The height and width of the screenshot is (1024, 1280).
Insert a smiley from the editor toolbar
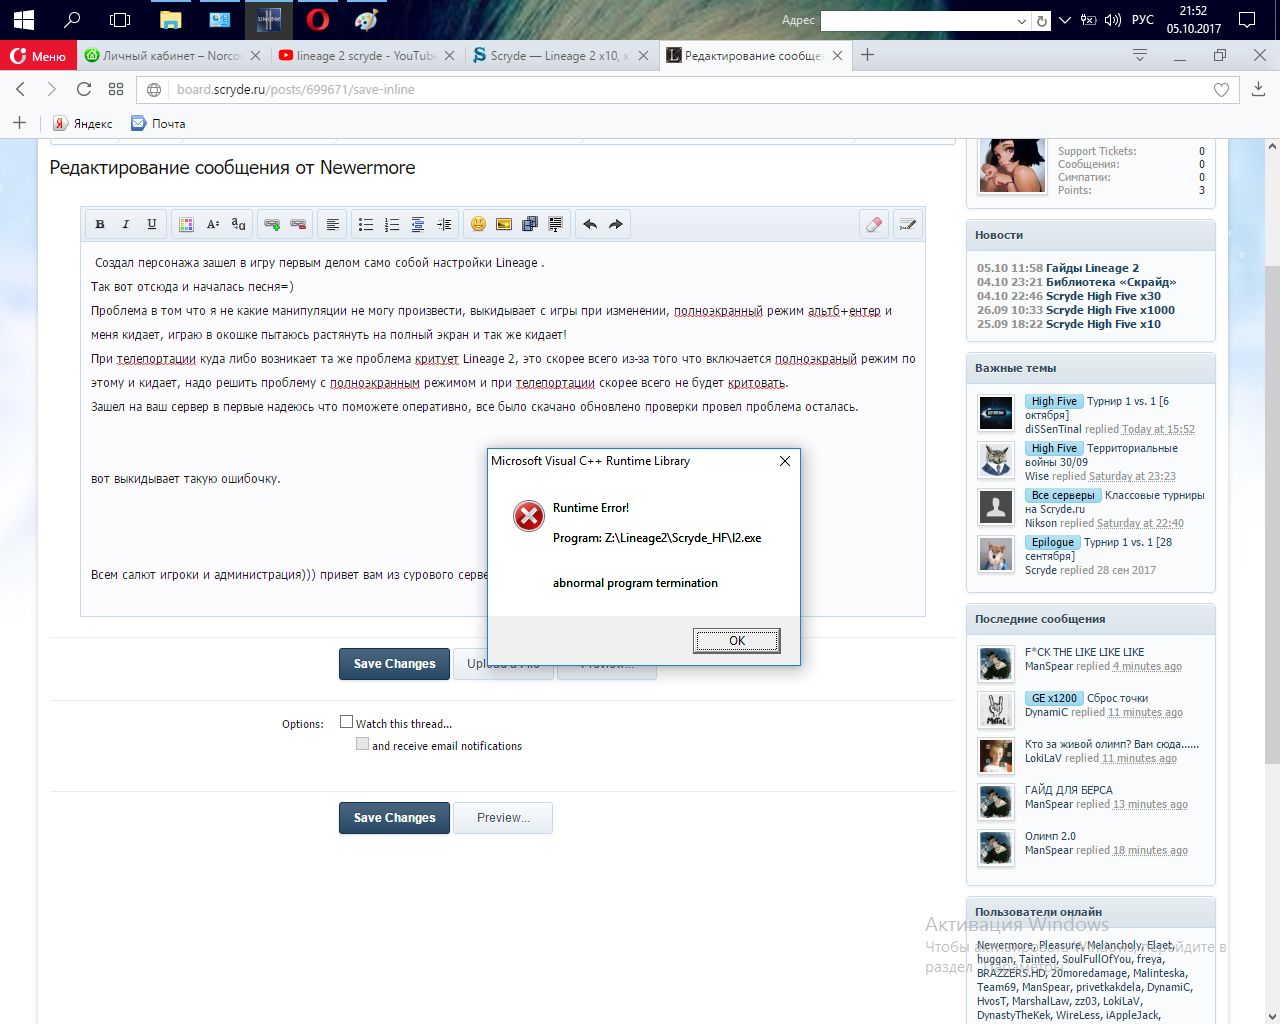[x=478, y=224]
